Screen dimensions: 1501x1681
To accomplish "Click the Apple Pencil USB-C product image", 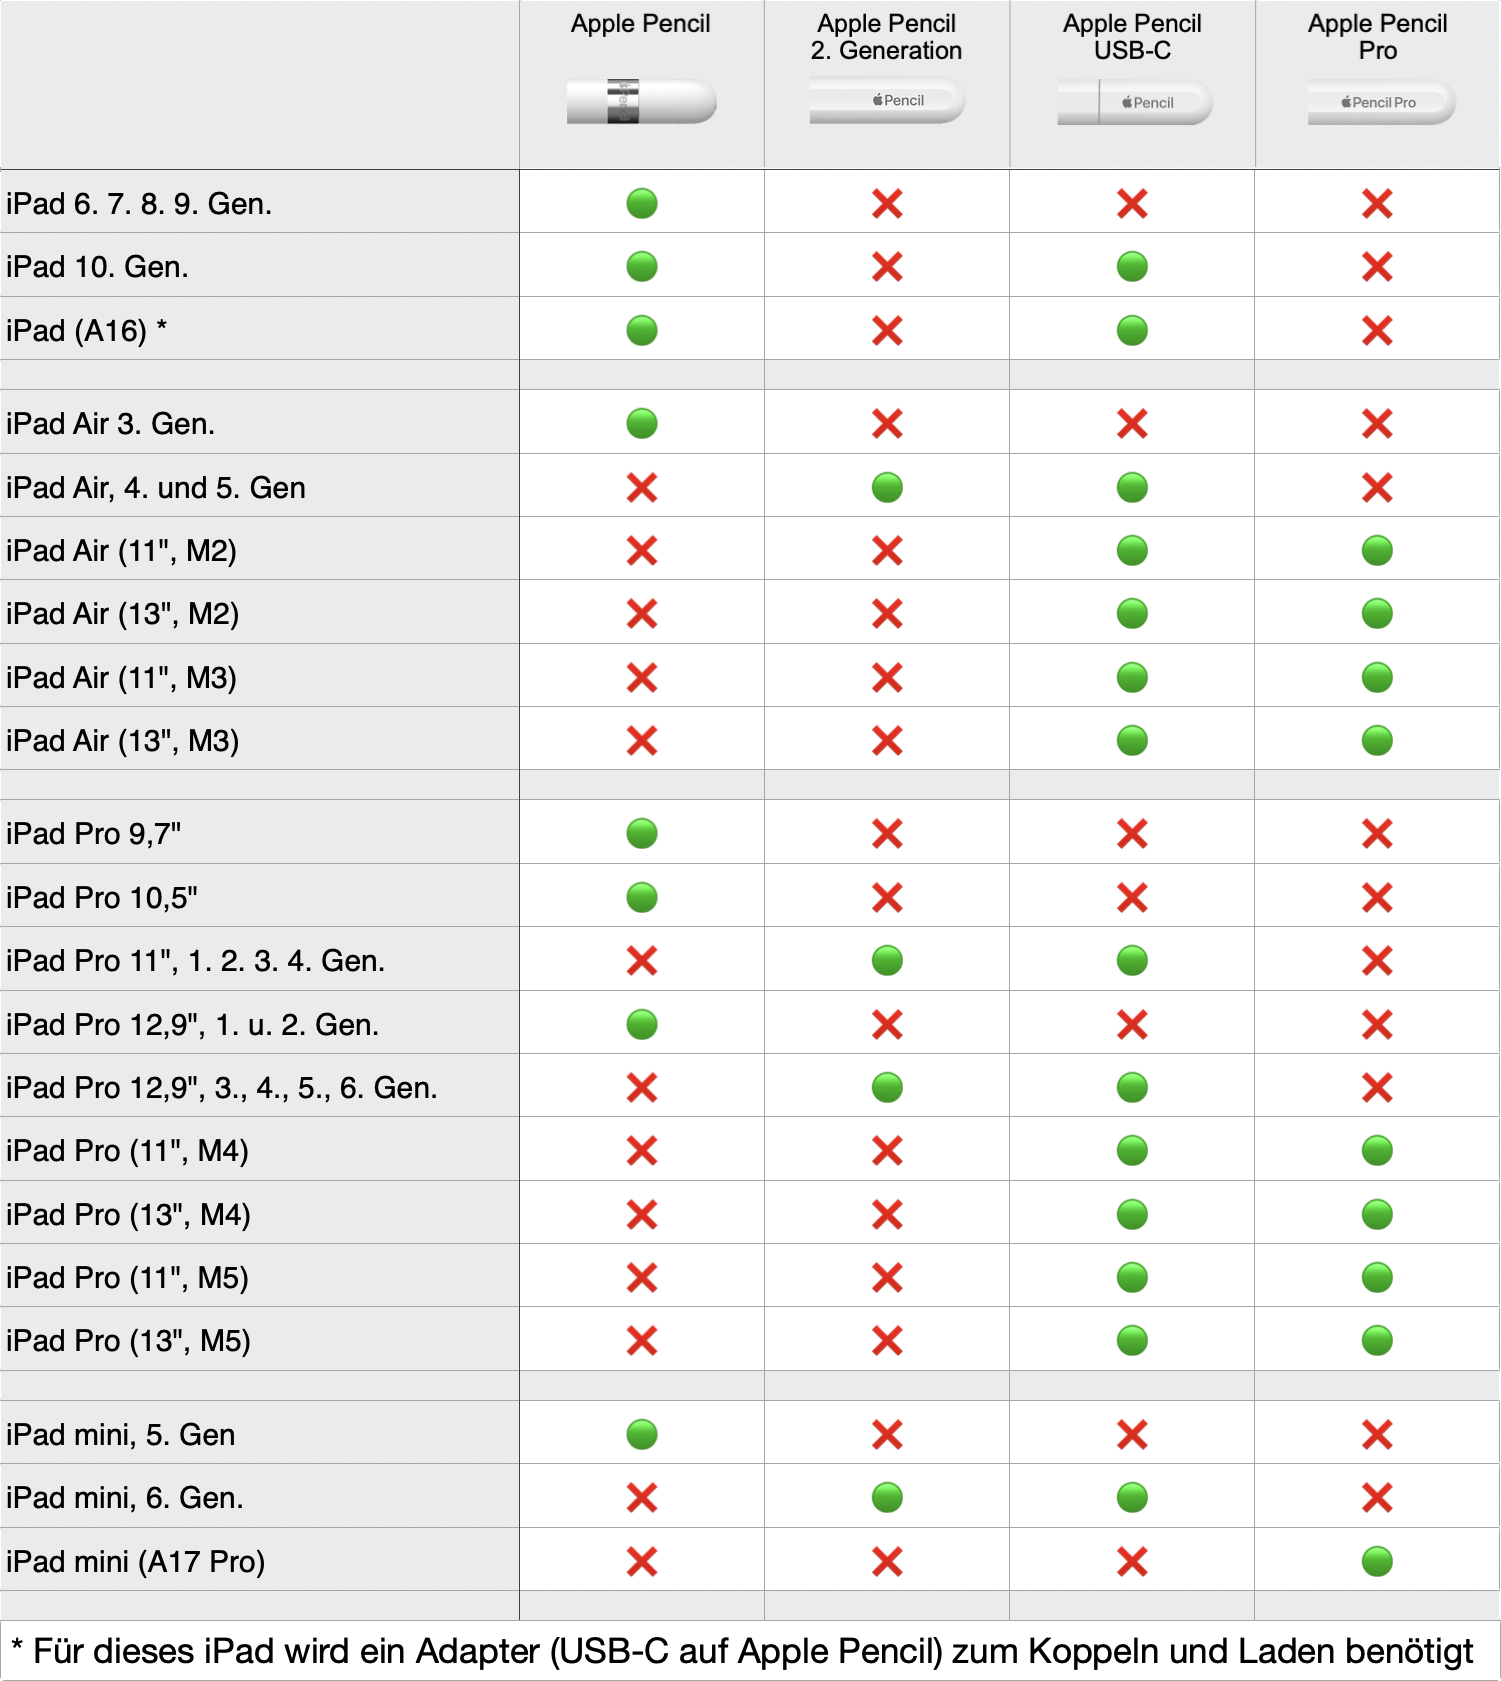I will 1134,102.
